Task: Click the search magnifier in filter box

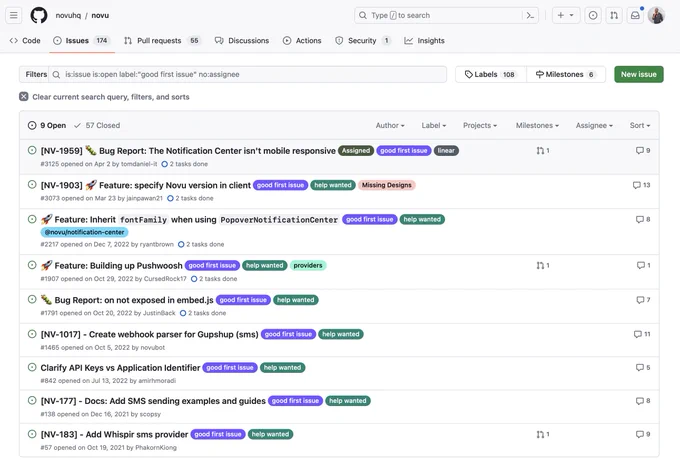Action: pos(56,75)
